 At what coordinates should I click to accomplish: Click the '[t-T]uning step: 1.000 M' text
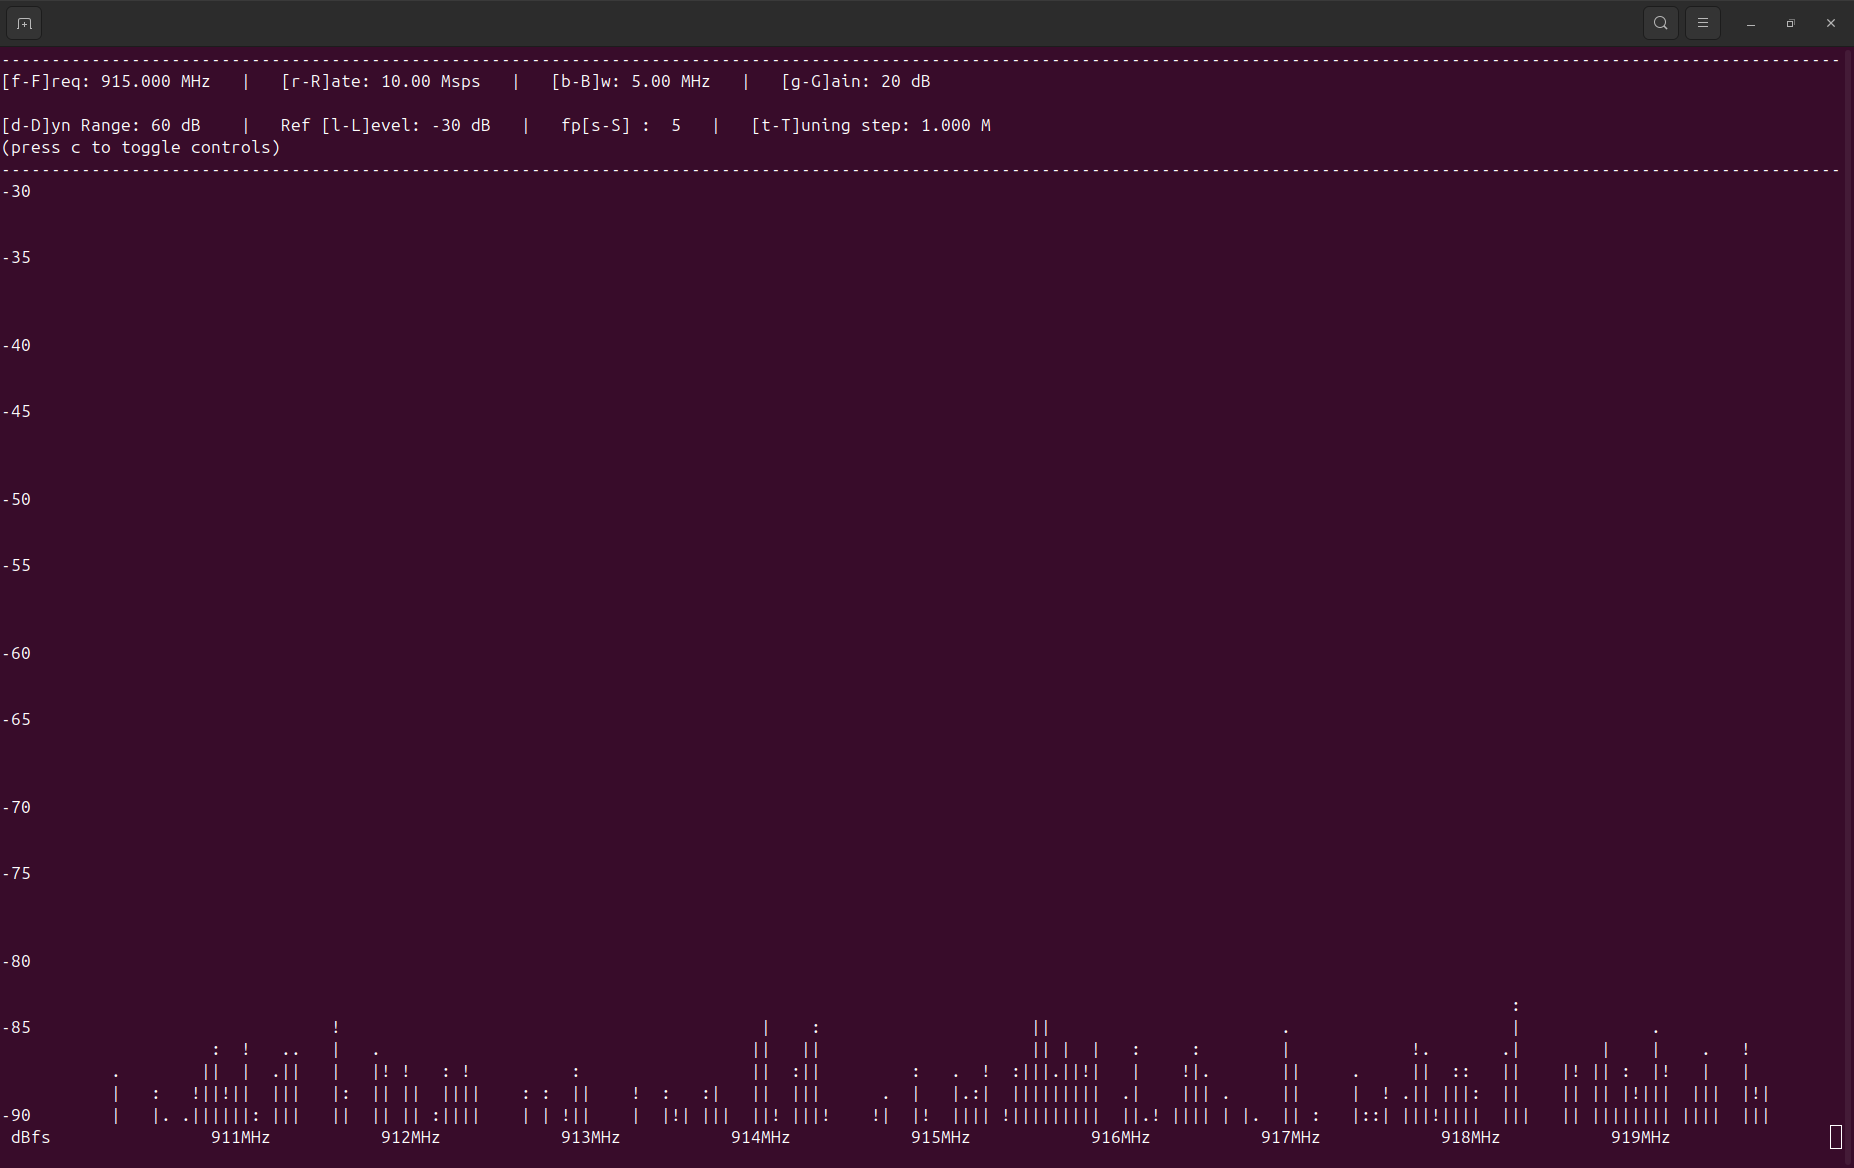tap(871, 125)
